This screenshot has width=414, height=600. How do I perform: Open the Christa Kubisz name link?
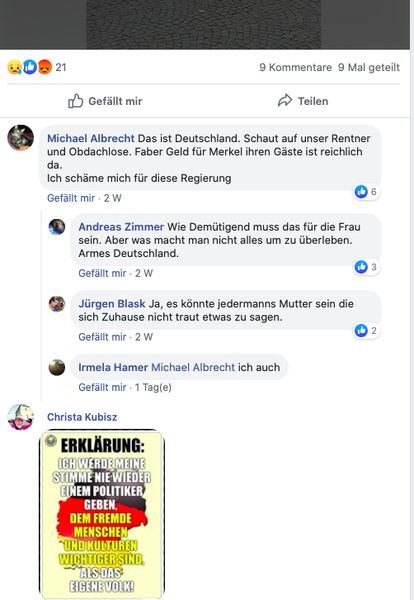(82, 417)
